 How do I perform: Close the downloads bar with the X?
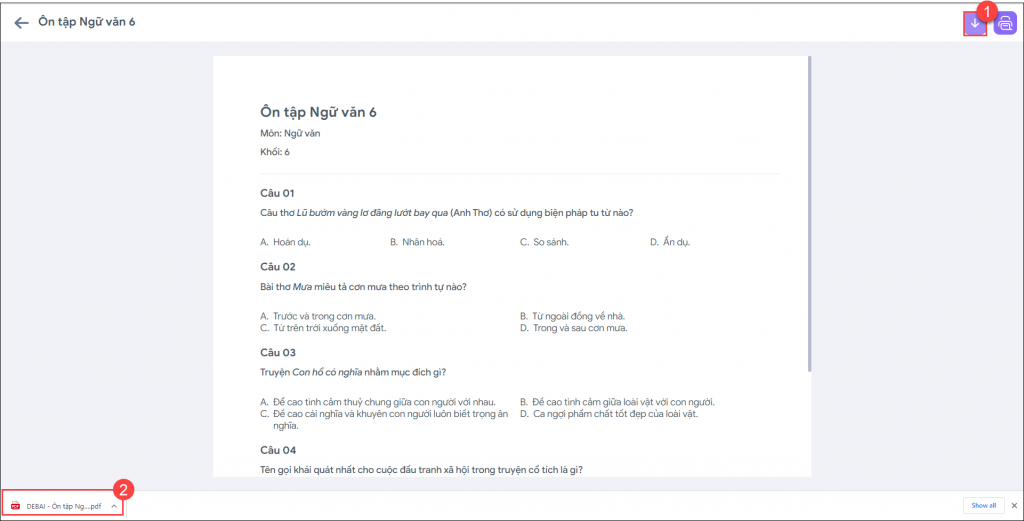point(1013,506)
